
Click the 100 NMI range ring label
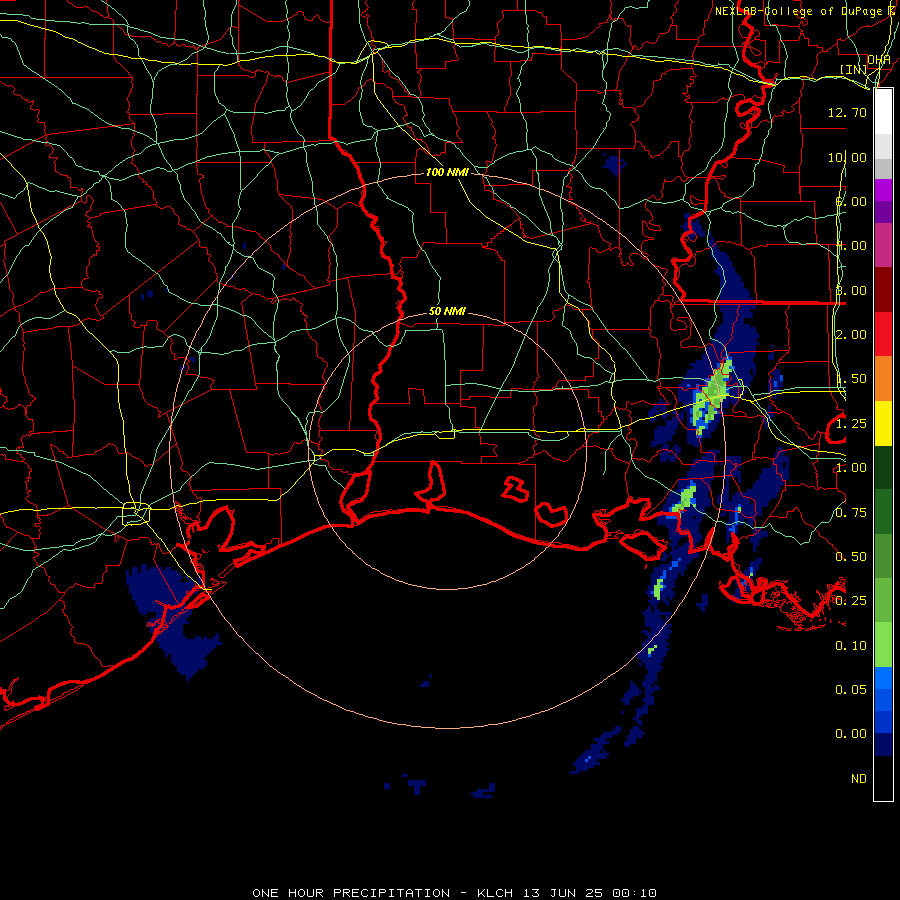click(447, 172)
